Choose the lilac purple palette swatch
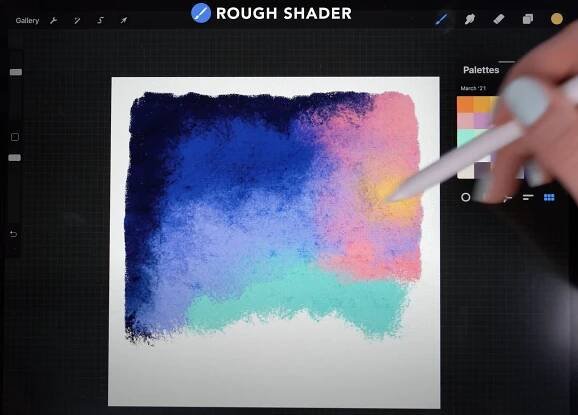Screen dimensions: 578x415 (481, 121)
